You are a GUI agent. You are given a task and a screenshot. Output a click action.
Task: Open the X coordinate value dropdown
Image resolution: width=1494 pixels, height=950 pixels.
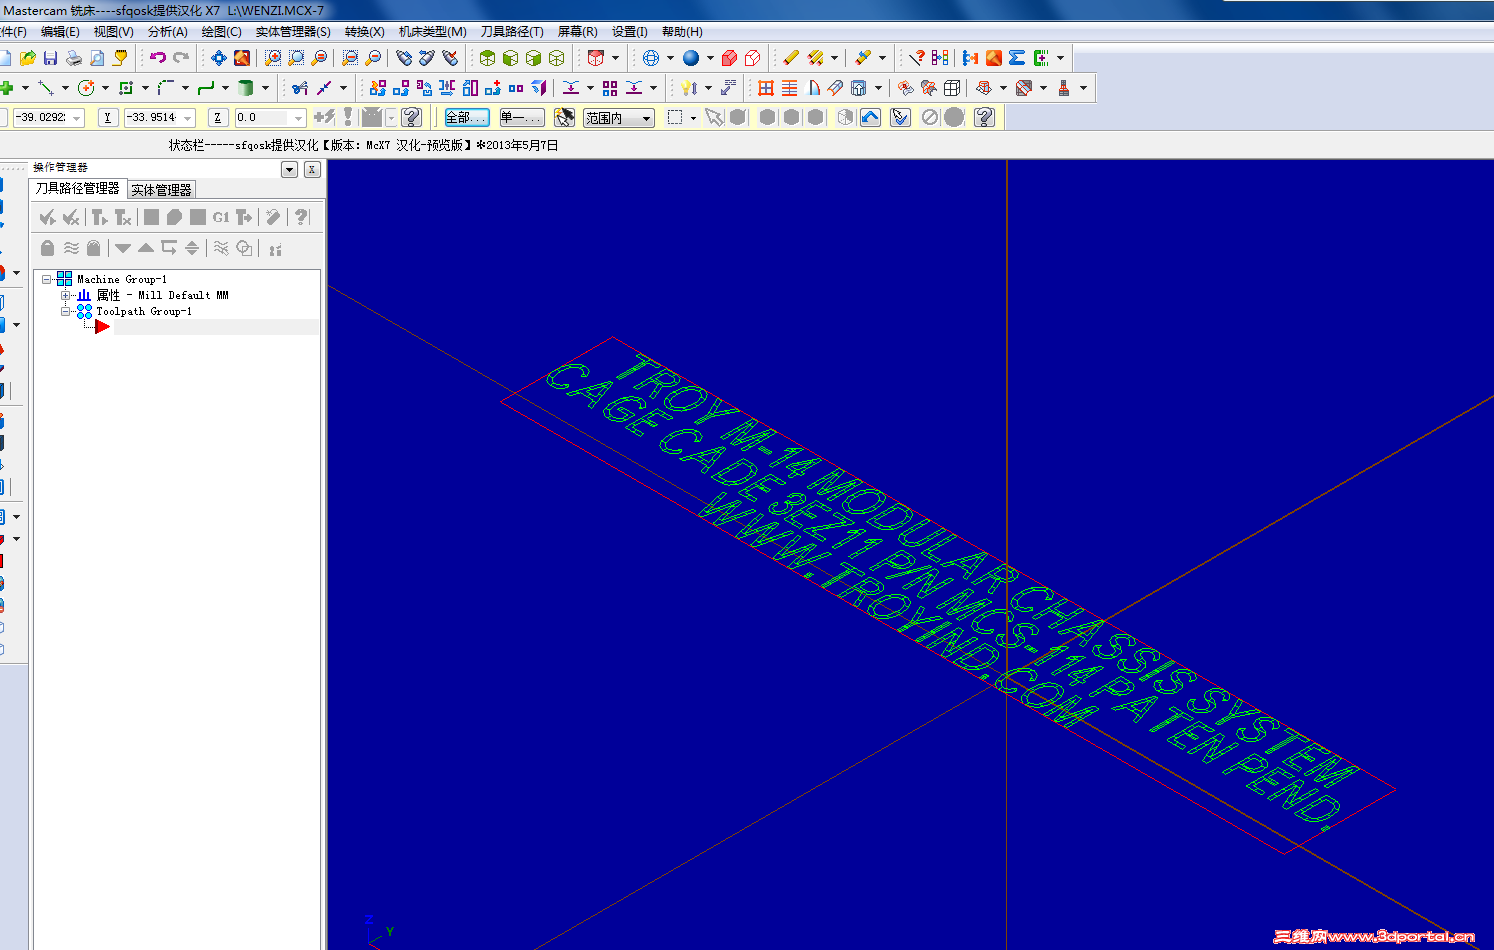pyautogui.click(x=77, y=118)
